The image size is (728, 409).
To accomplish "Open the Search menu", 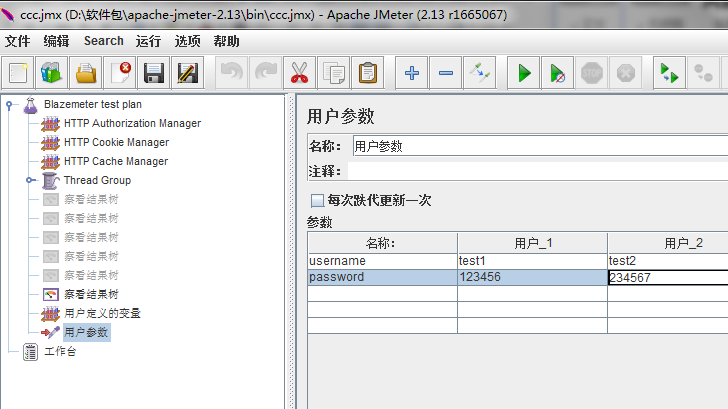I will [x=104, y=41].
